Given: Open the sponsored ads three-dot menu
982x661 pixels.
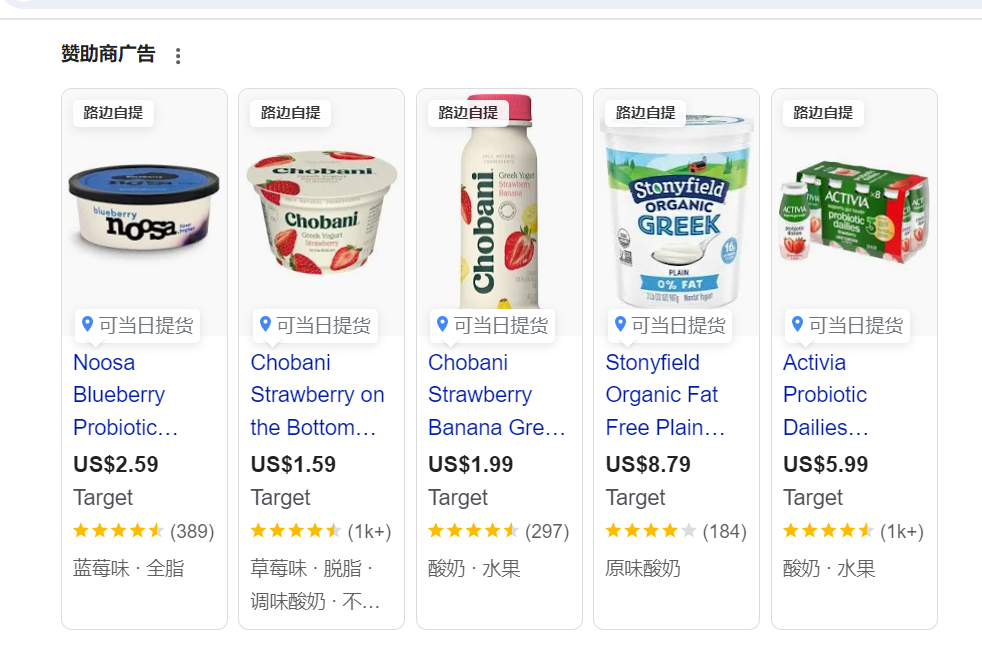Looking at the screenshot, I should click(178, 56).
